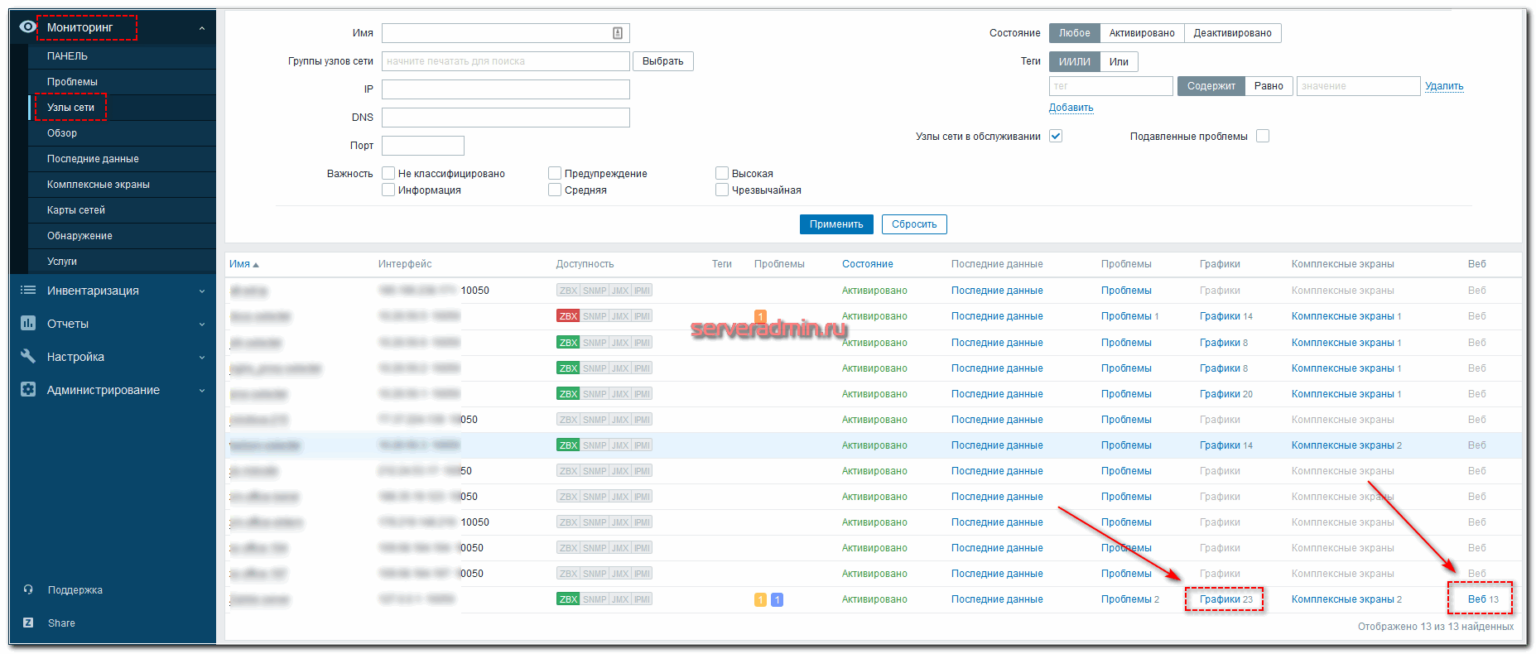Click the Поддержка icon at bottom

pyautogui.click(x=27, y=589)
